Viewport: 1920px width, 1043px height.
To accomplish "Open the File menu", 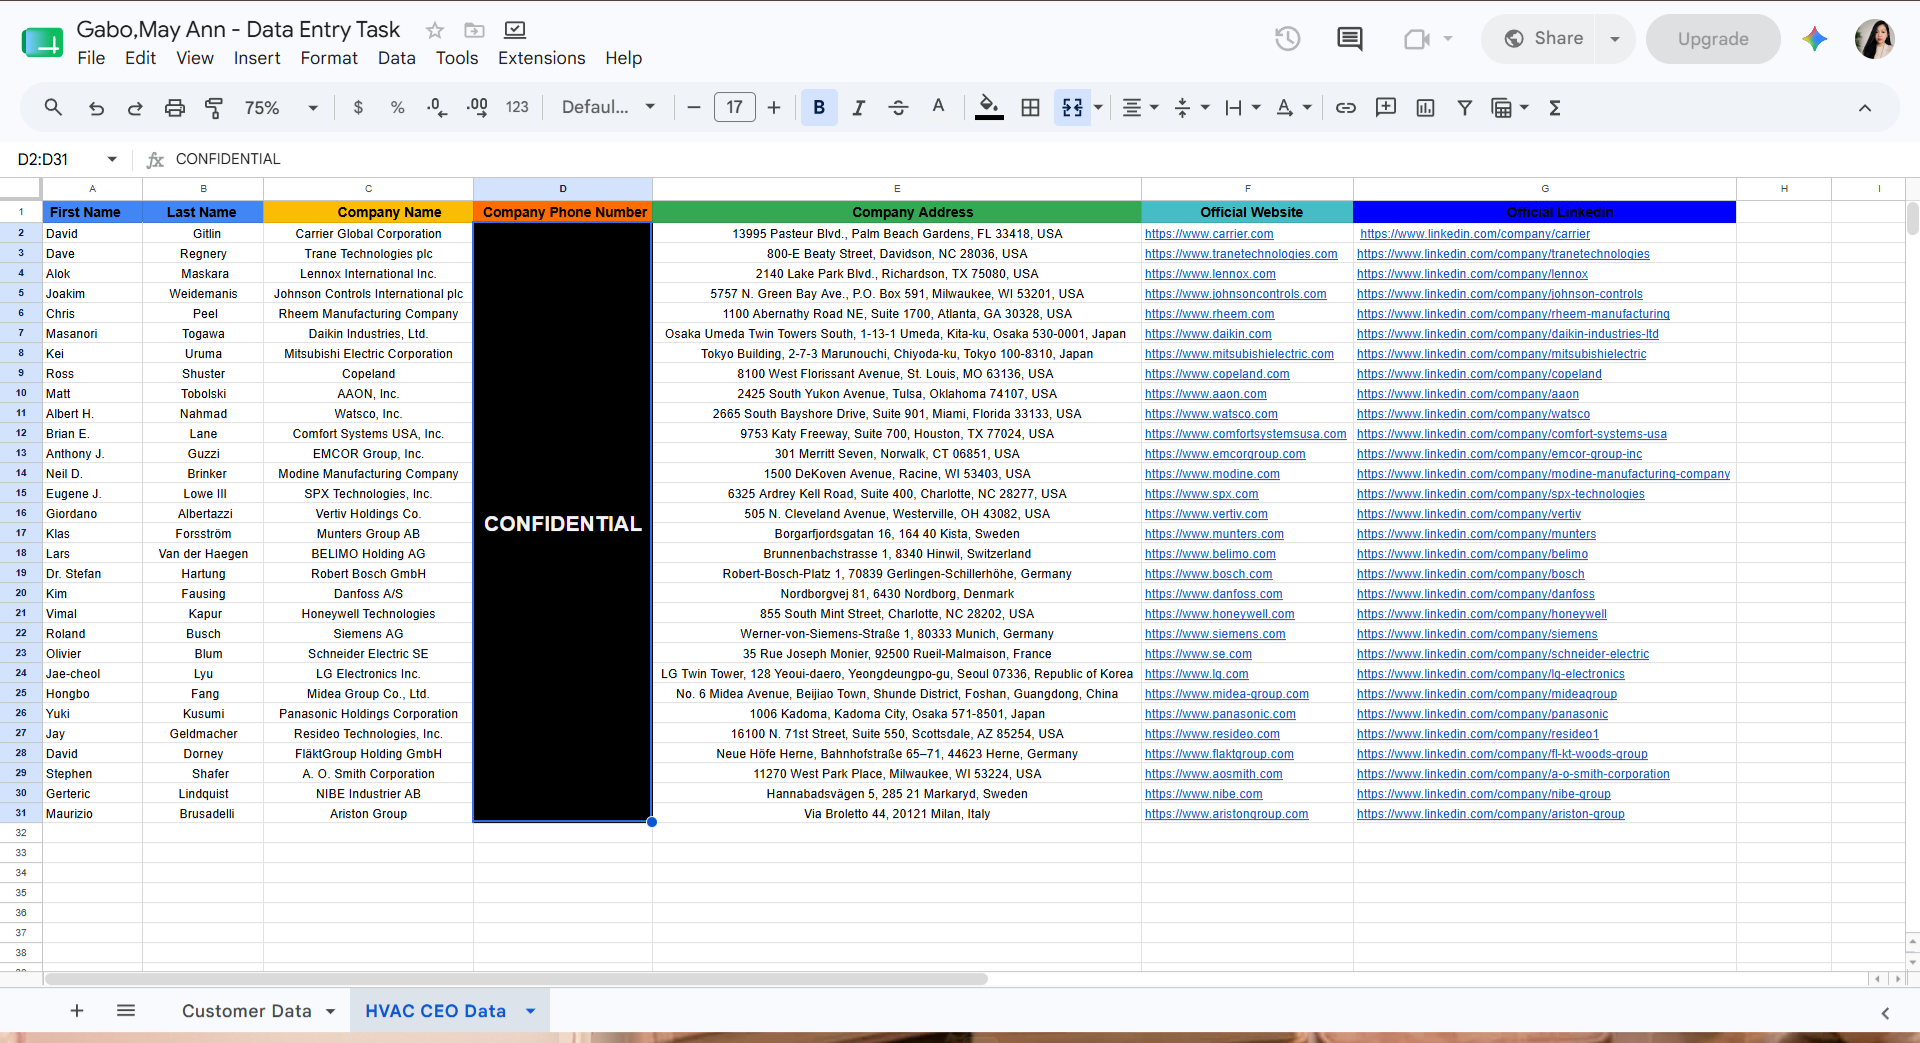I will [91, 58].
